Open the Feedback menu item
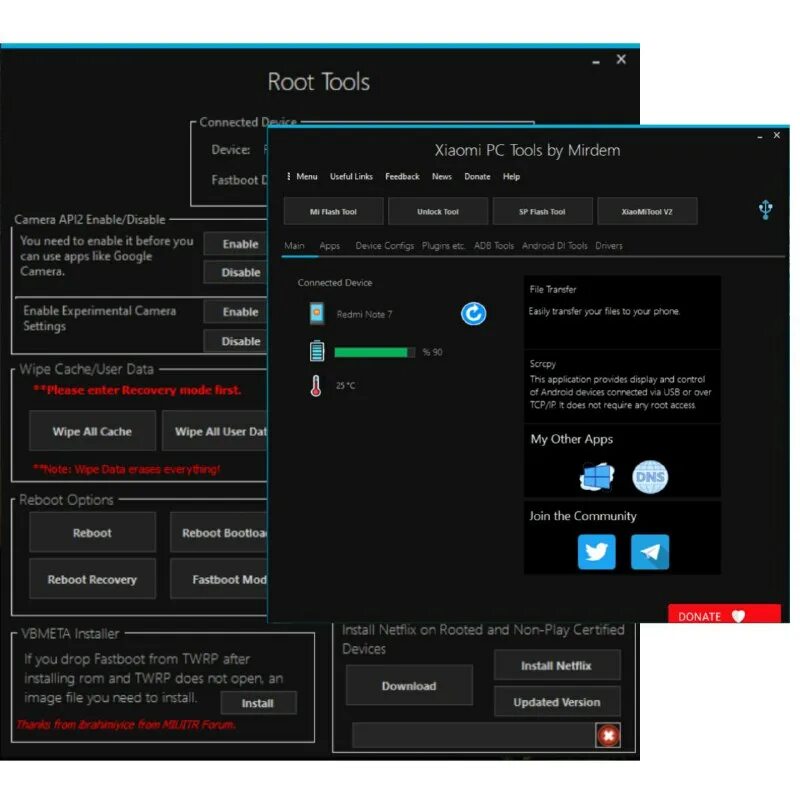This screenshot has width=800, height=800. click(402, 177)
